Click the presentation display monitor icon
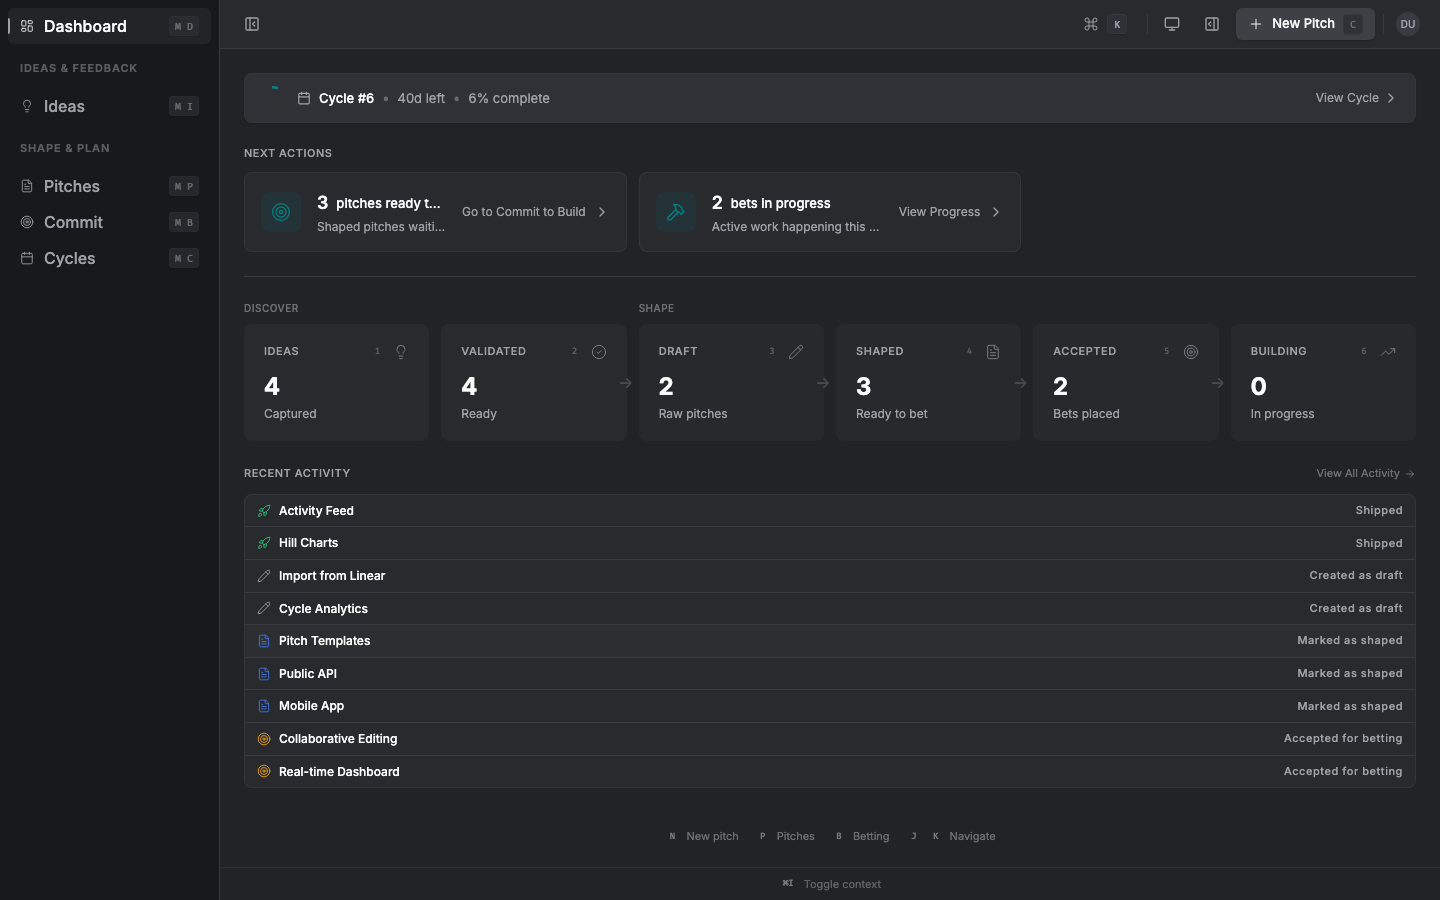This screenshot has height=900, width=1440. tap(1171, 23)
